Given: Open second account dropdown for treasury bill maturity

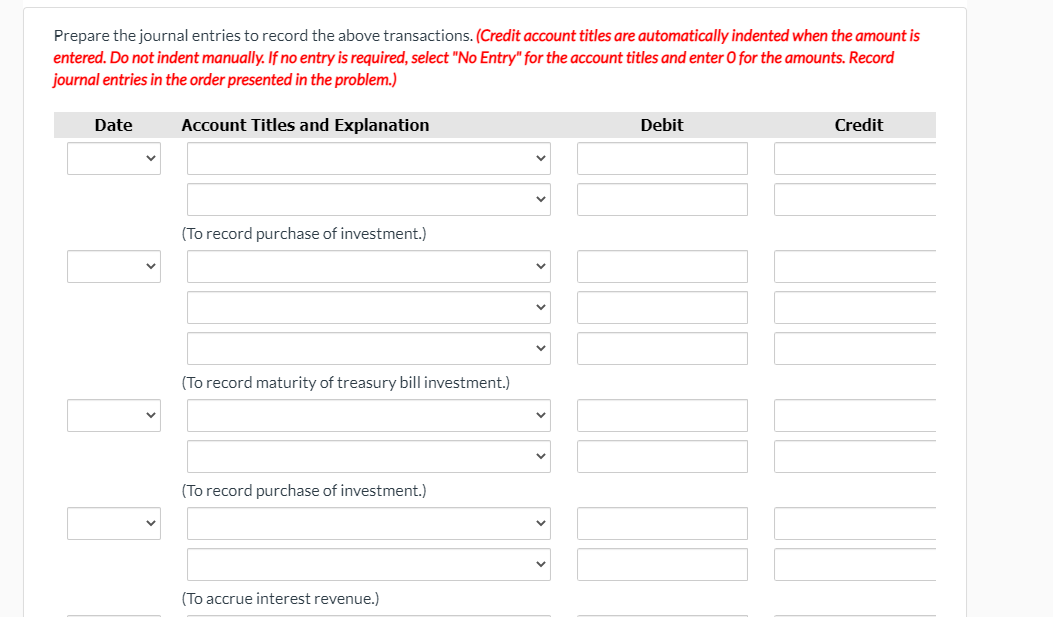Looking at the screenshot, I should point(369,307).
